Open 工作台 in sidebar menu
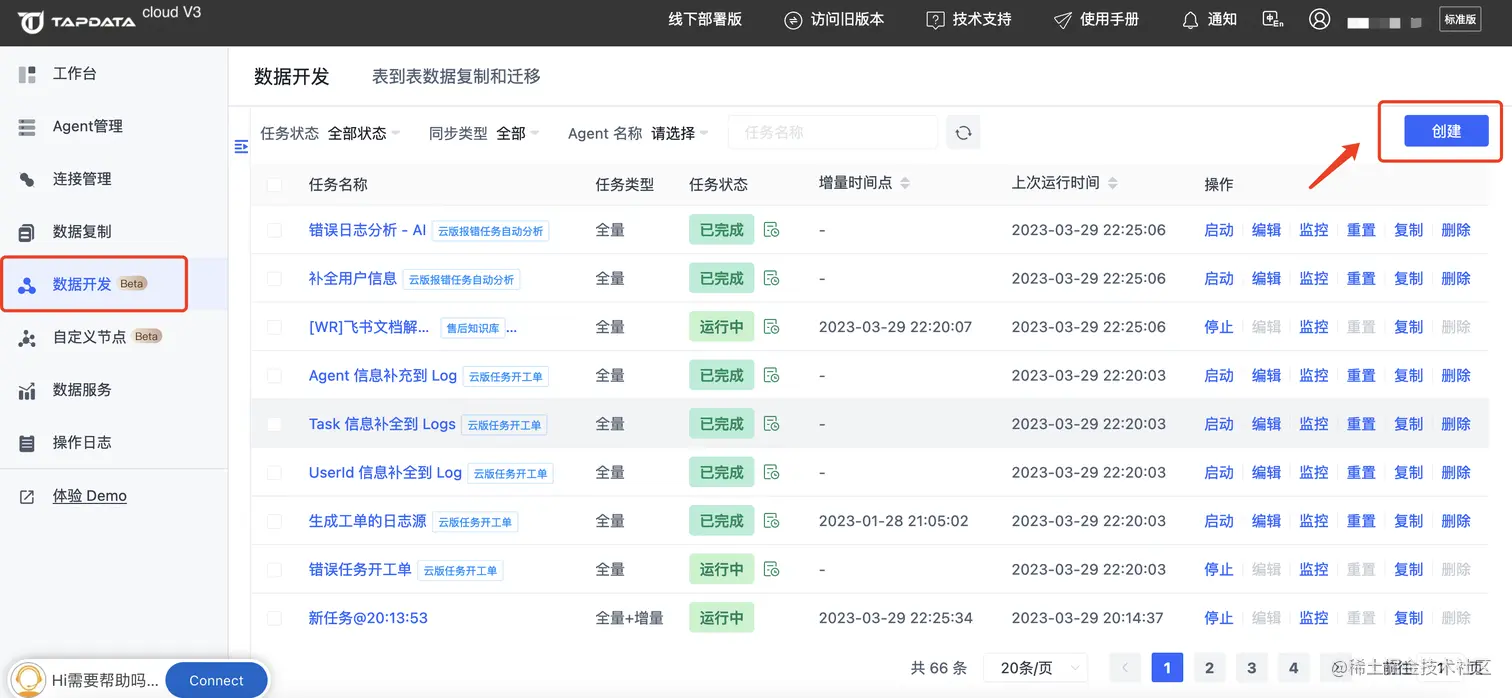Viewport: 1512px width, 698px height. tap(75, 74)
